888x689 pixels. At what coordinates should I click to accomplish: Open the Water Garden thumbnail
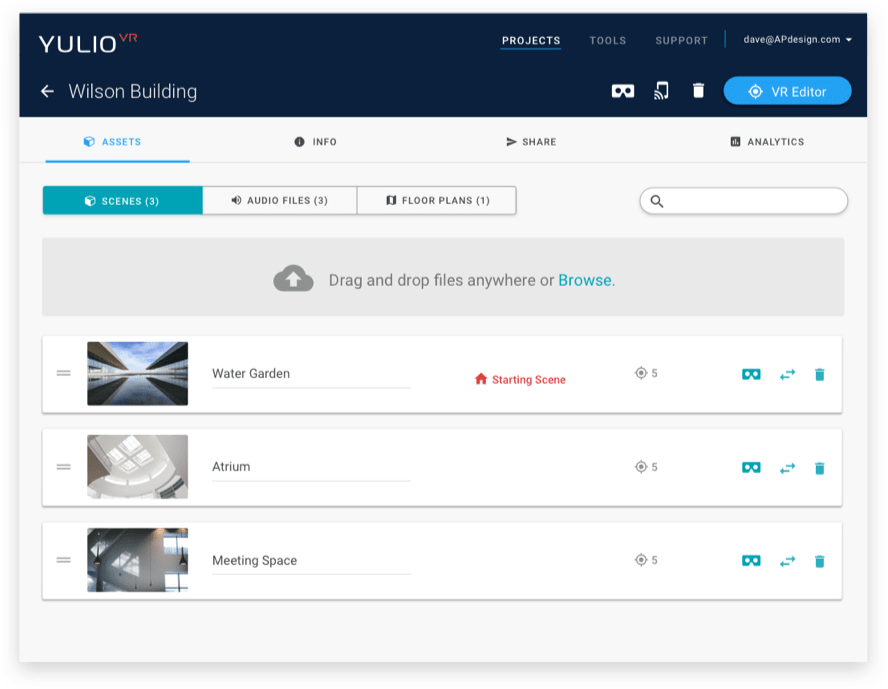coord(138,374)
